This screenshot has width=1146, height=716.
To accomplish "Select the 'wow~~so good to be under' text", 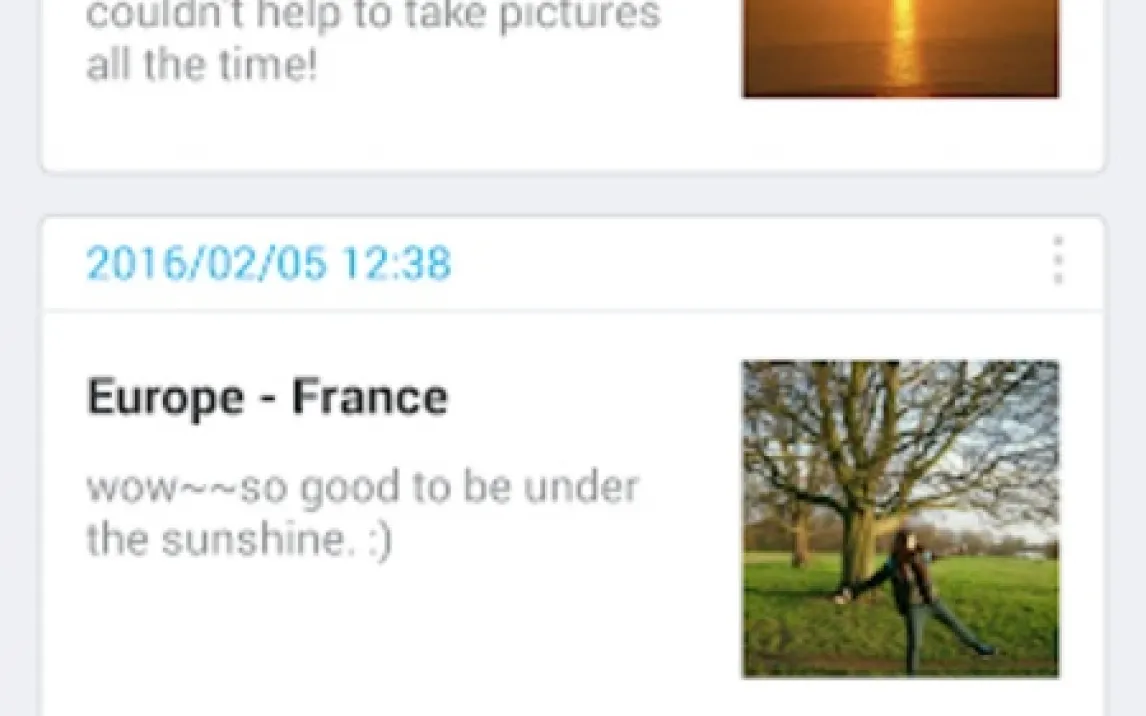I will (x=363, y=487).
